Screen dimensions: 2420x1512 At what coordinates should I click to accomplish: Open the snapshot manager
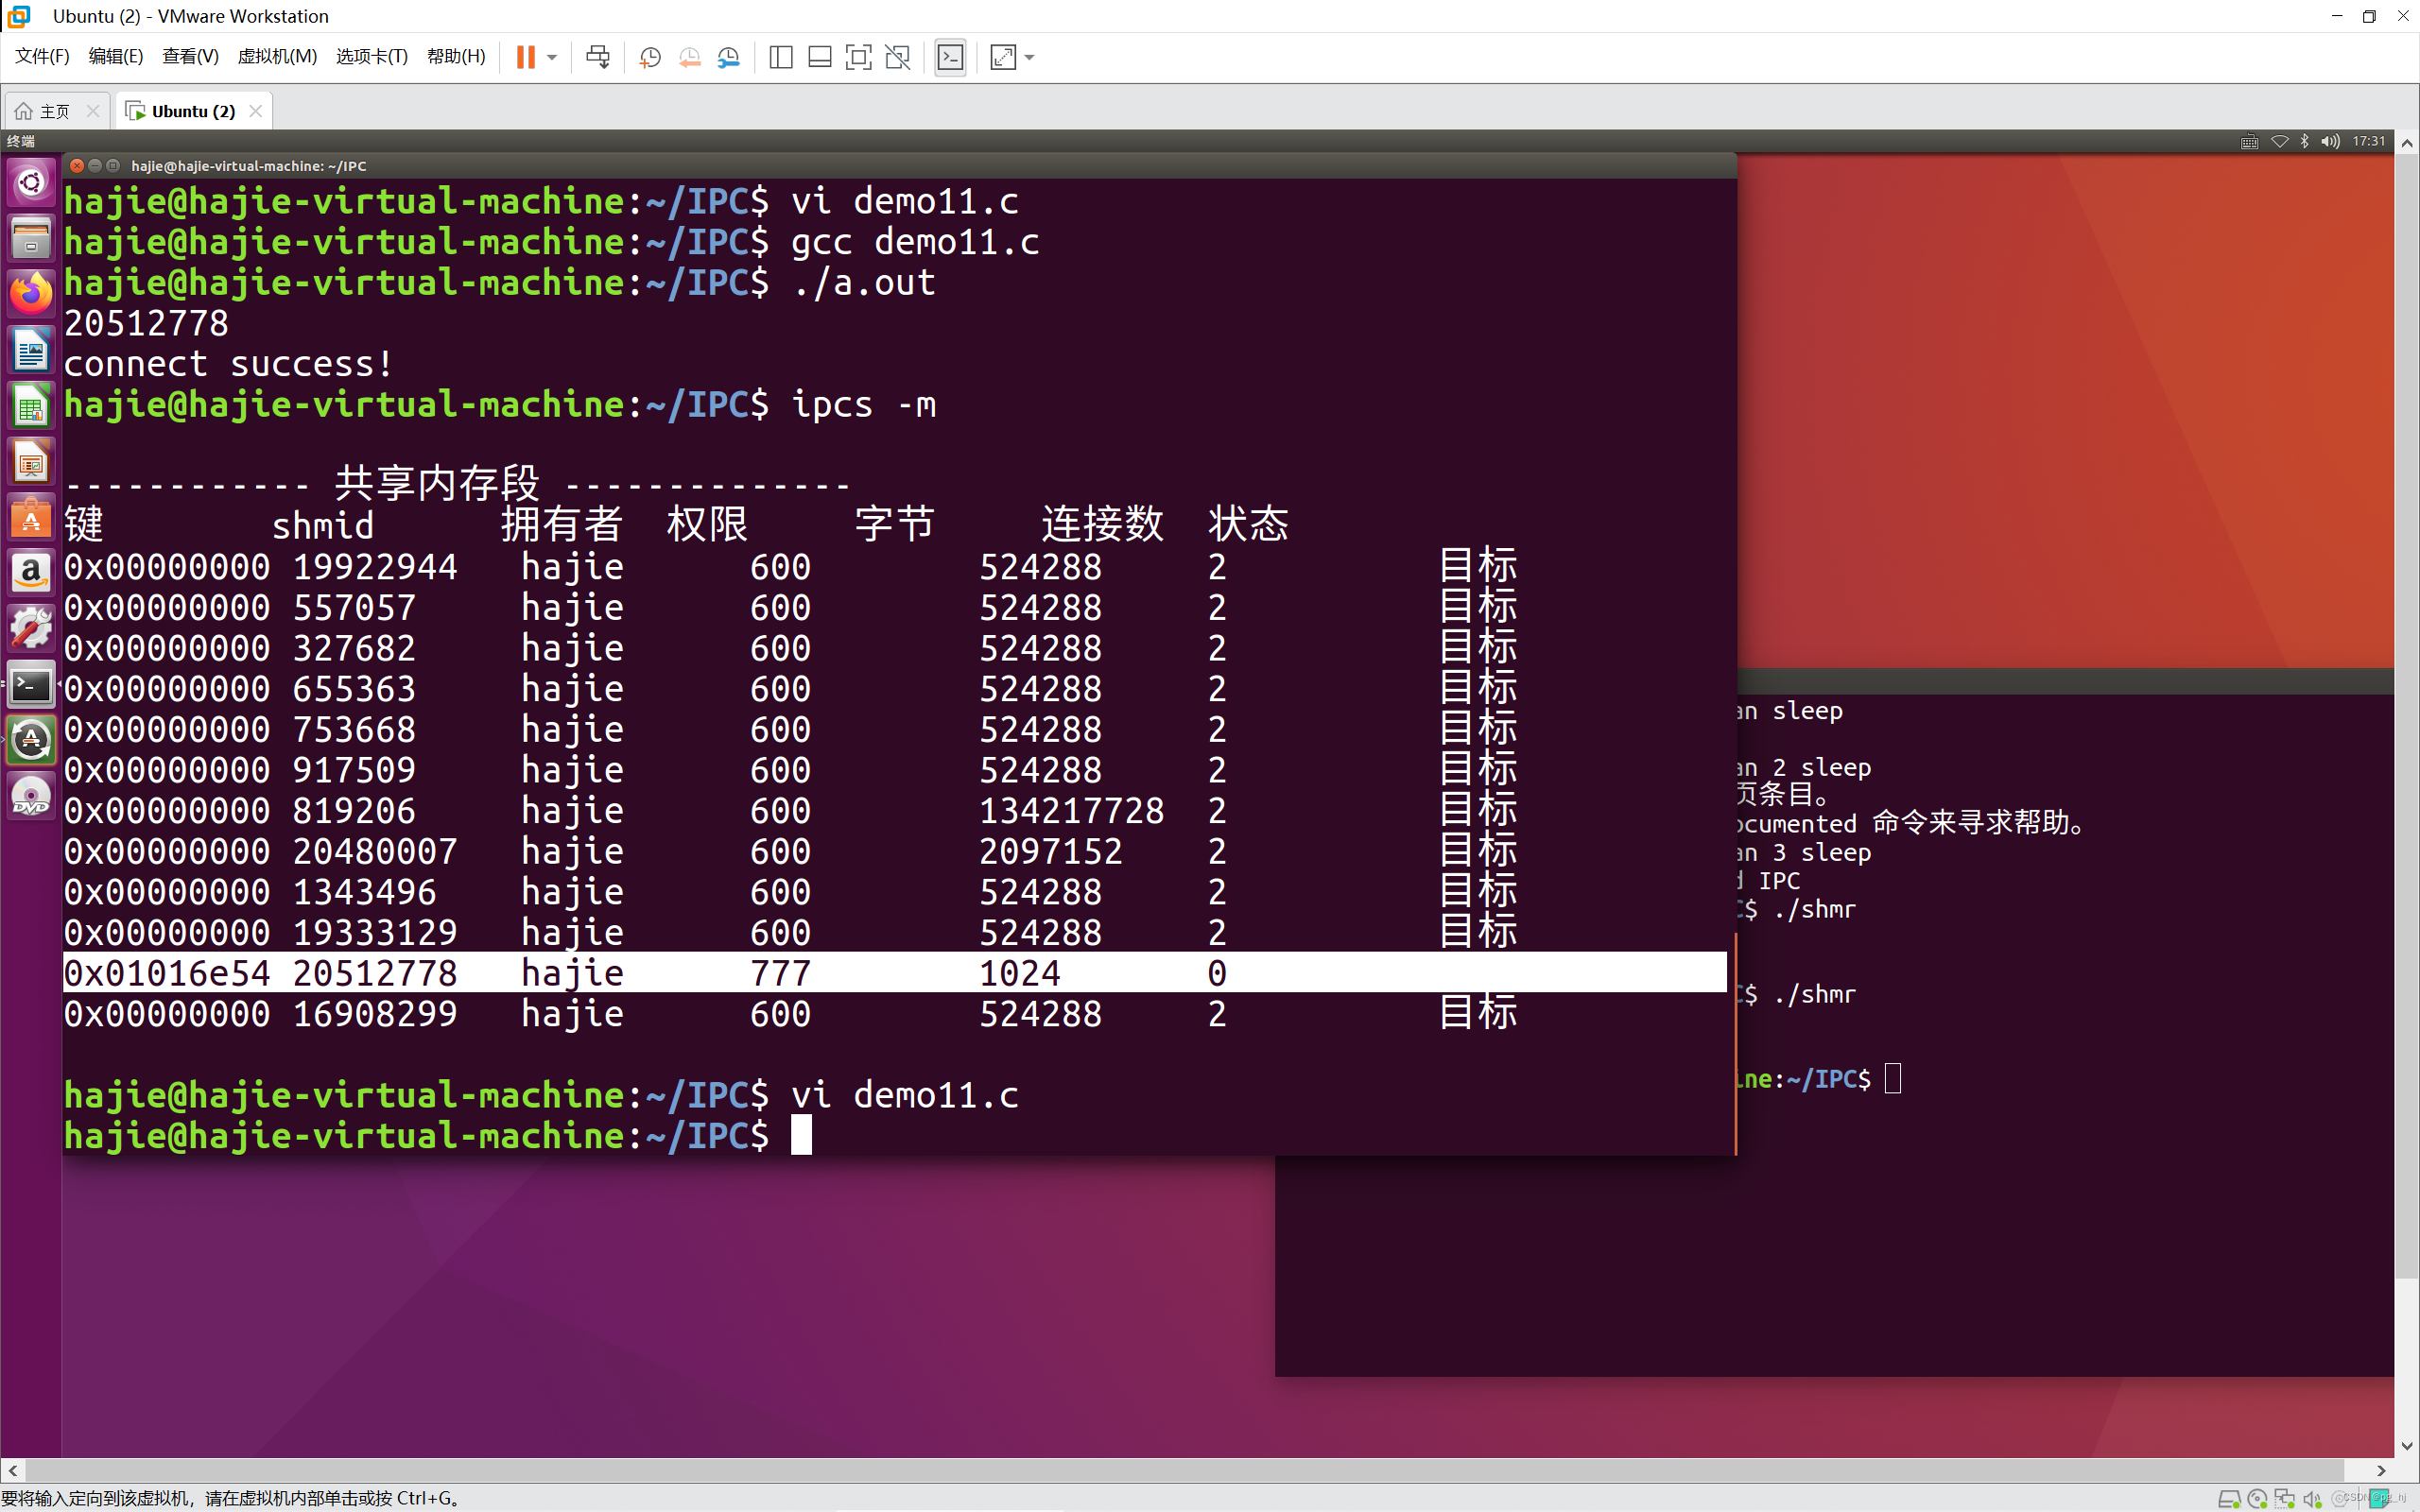728,57
